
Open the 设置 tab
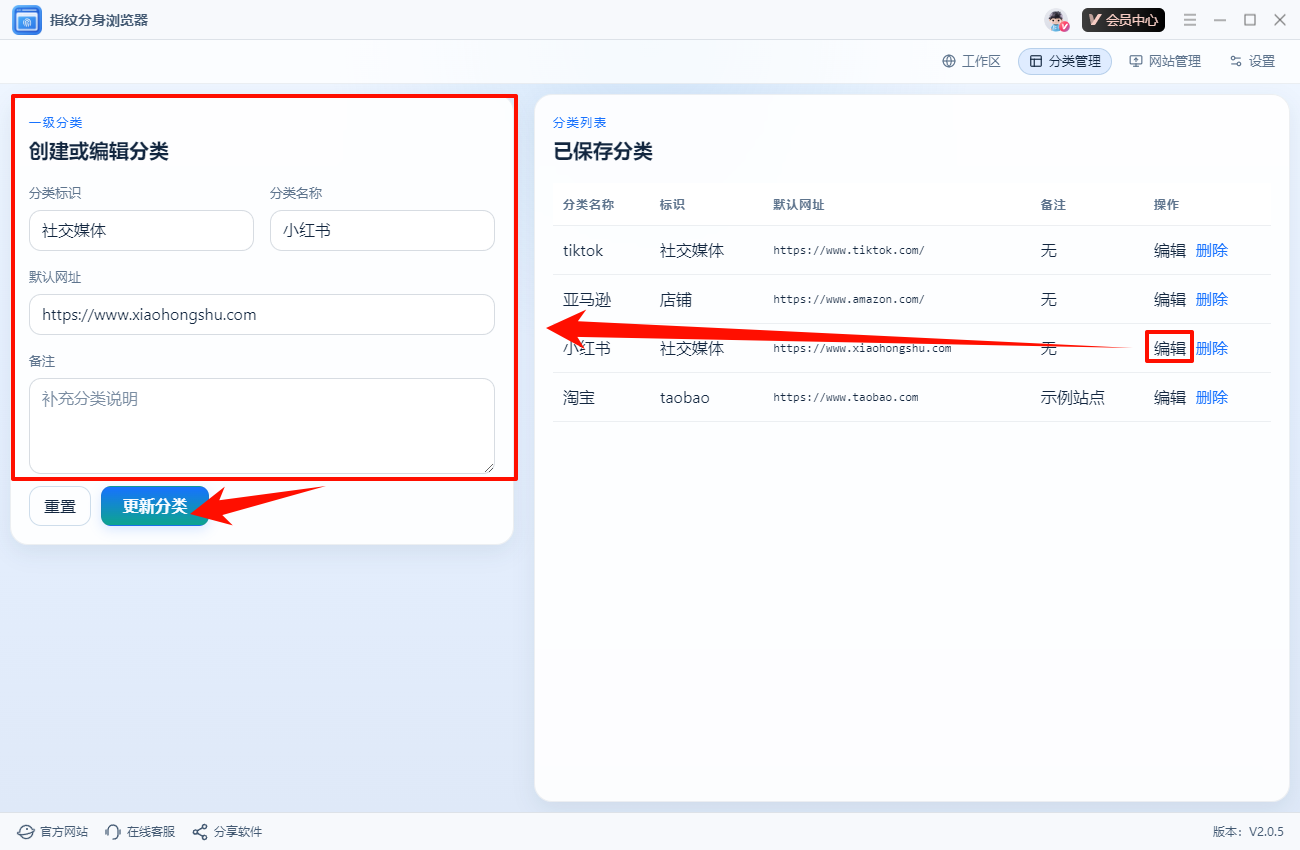pyautogui.click(x=1252, y=61)
